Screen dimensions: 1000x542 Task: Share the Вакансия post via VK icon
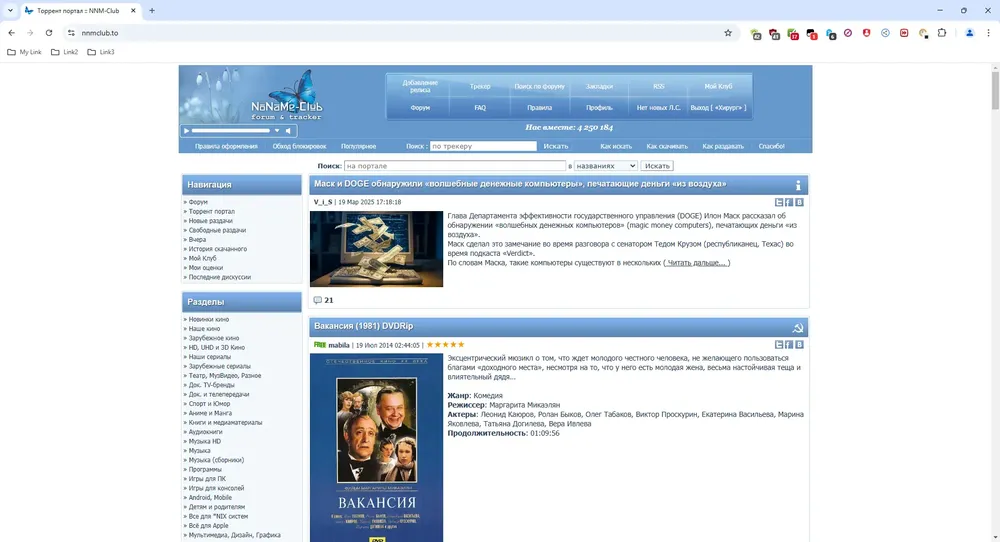(x=799, y=344)
